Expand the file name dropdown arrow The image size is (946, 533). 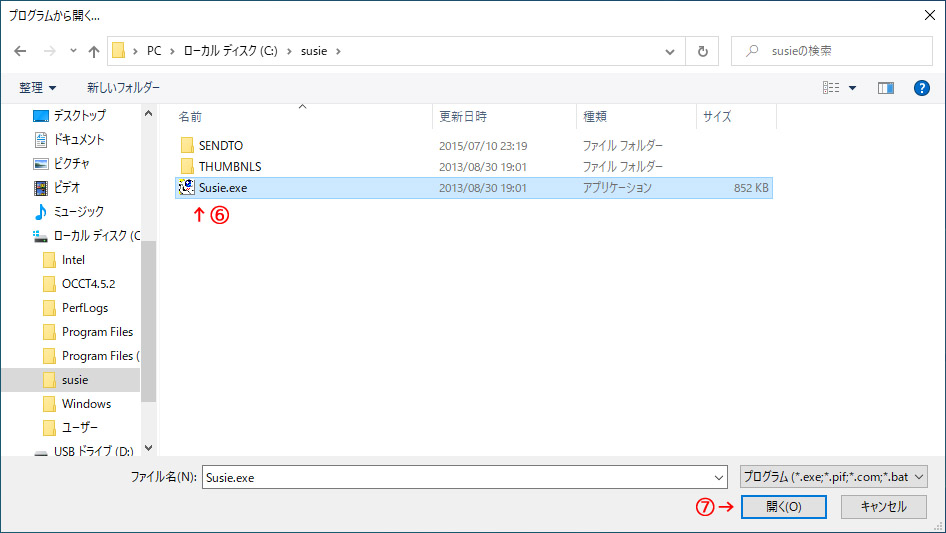719,477
